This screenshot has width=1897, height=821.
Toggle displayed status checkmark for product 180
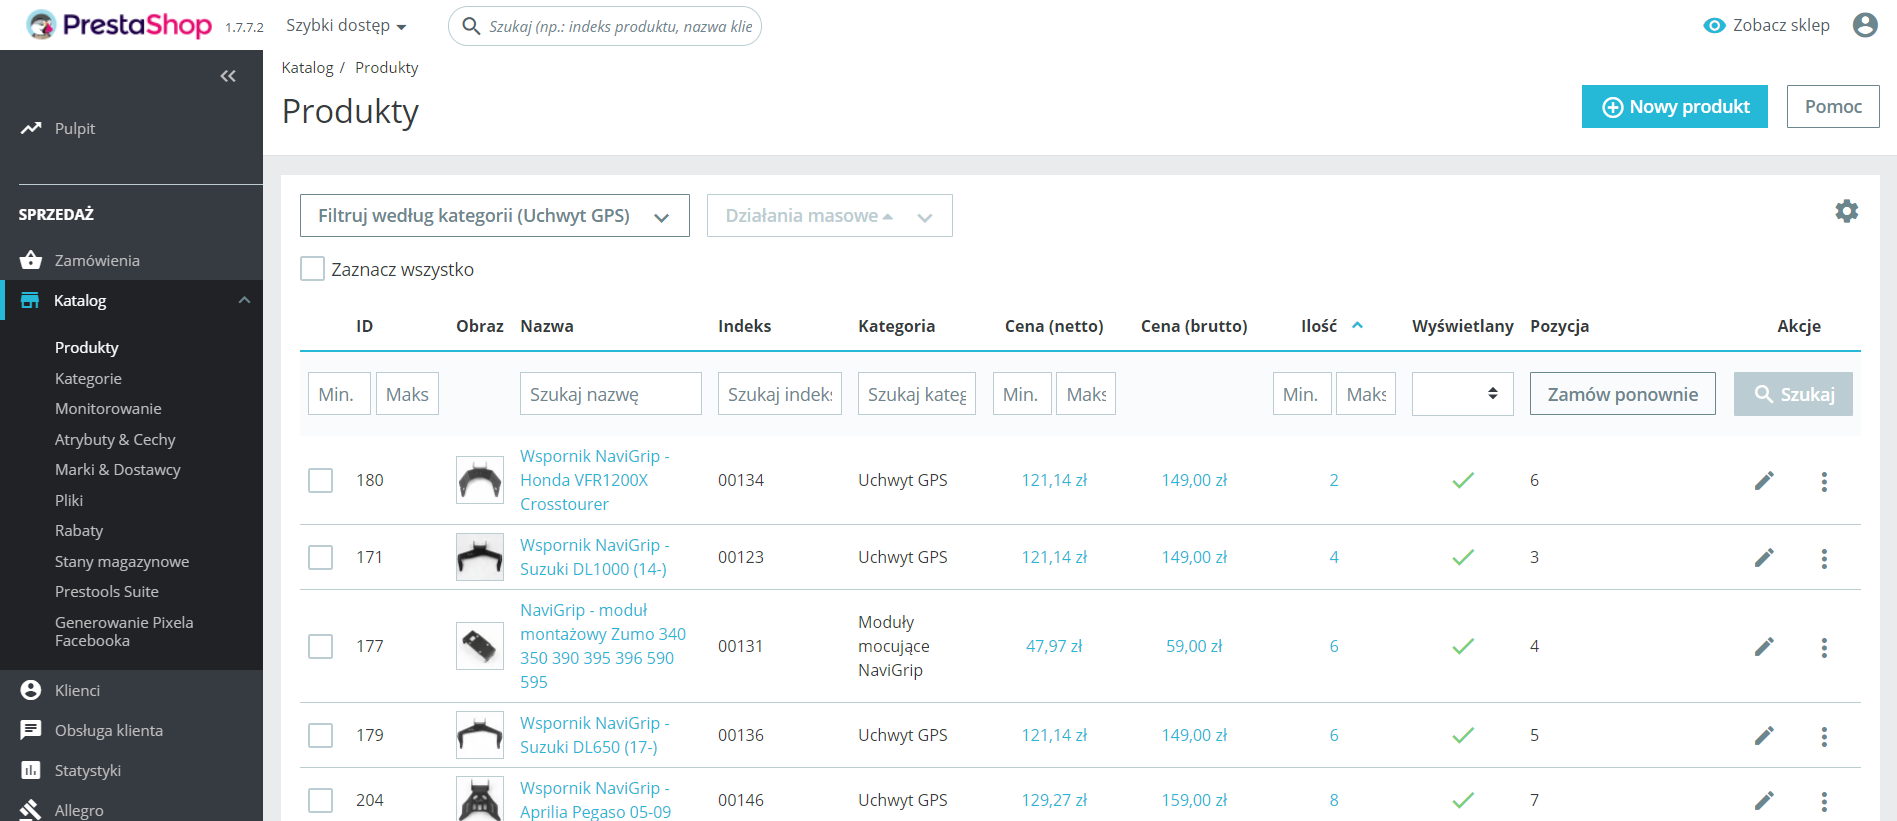1462,481
